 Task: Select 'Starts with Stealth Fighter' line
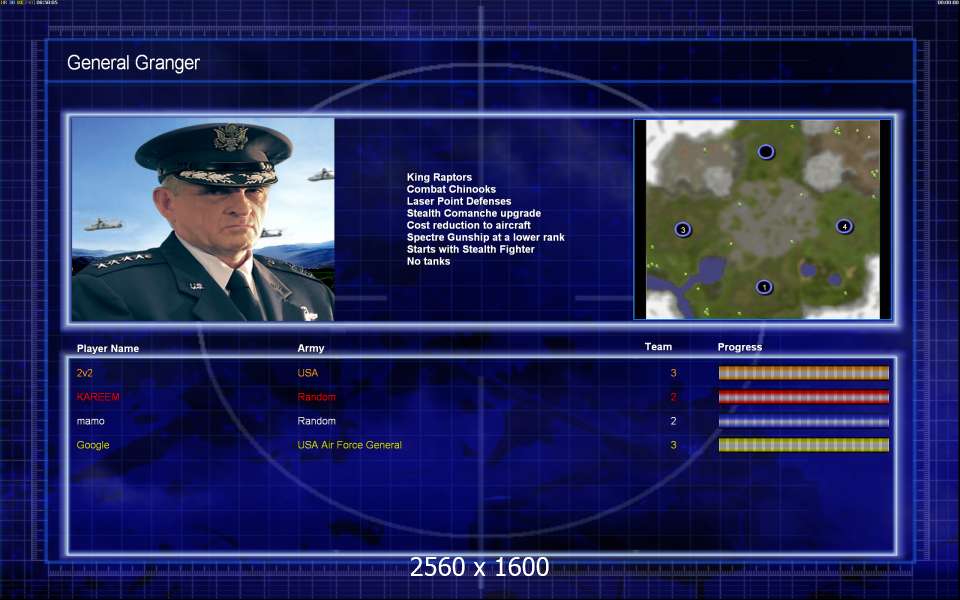[470, 249]
